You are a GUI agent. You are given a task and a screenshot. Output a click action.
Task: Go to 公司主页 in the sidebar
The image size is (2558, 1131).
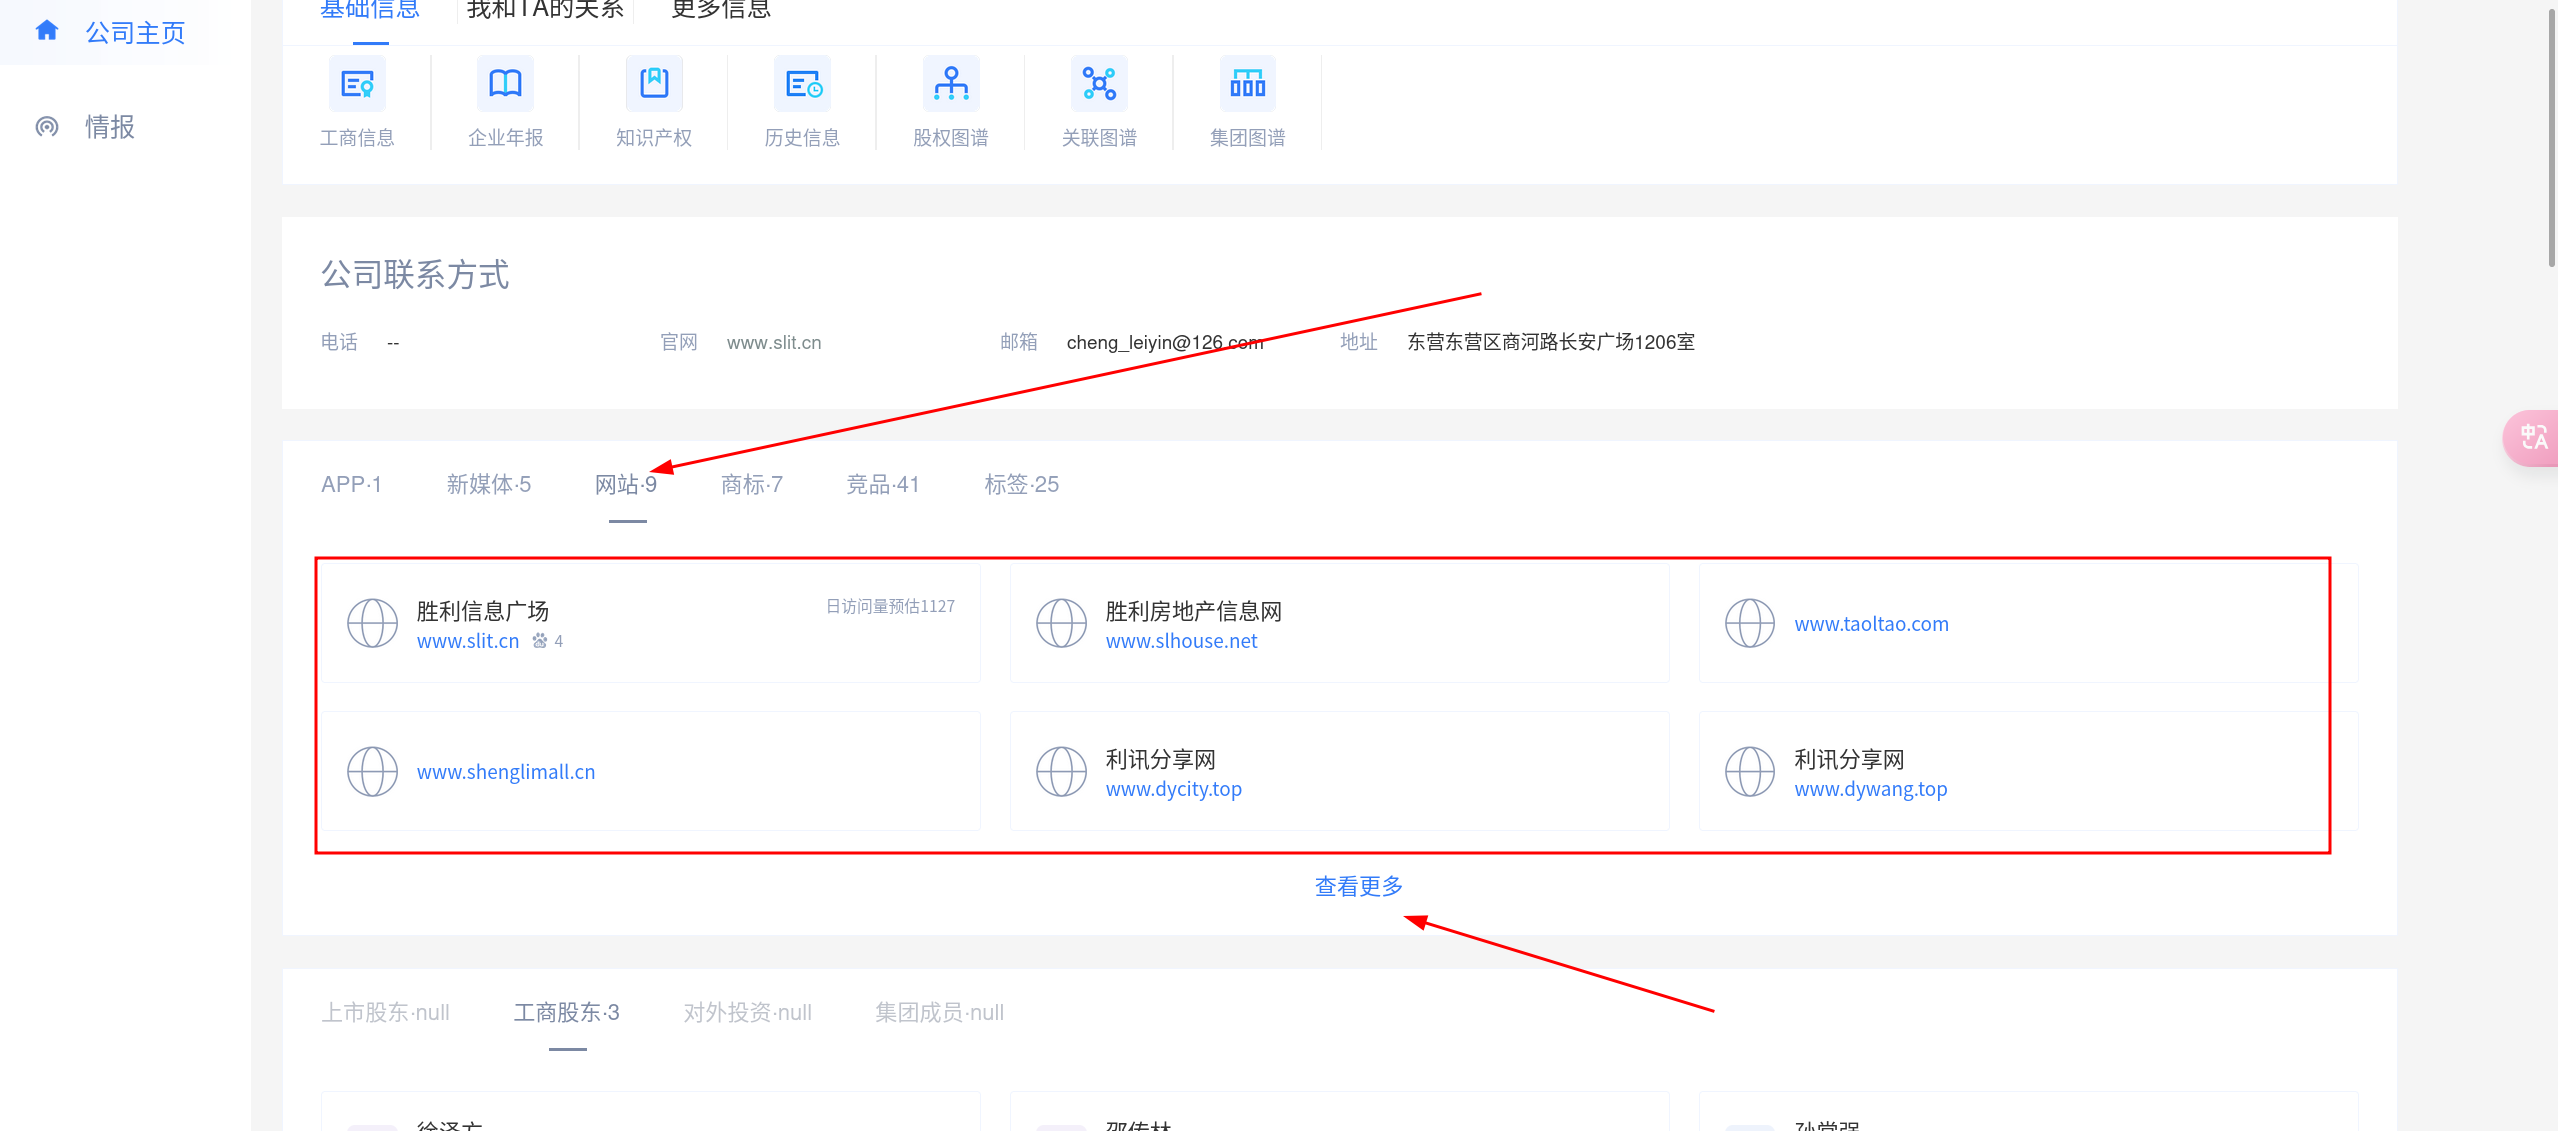(134, 33)
